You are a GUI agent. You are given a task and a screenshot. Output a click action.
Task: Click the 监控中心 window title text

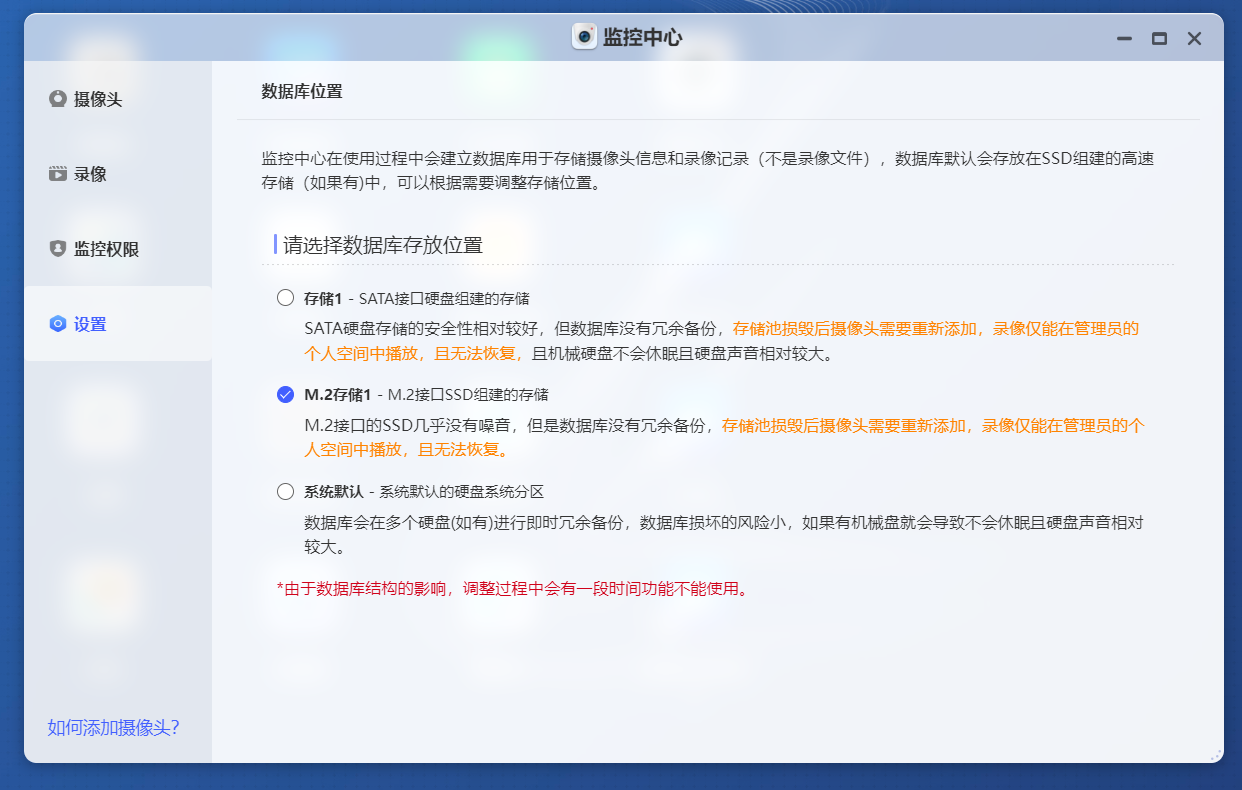tap(643, 38)
